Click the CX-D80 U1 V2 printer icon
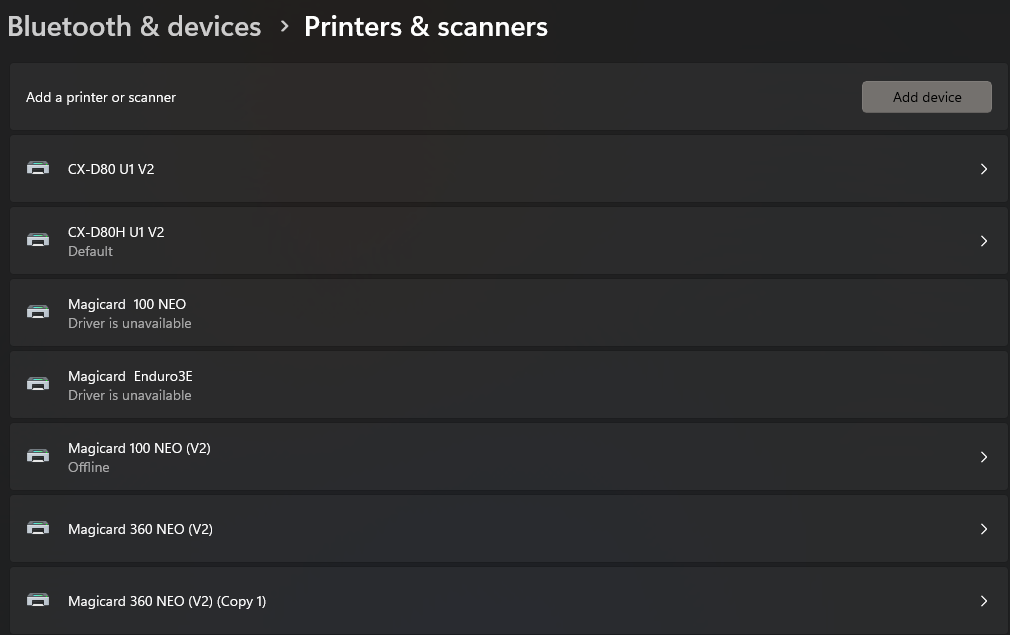1010x635 pixels. 38,169
